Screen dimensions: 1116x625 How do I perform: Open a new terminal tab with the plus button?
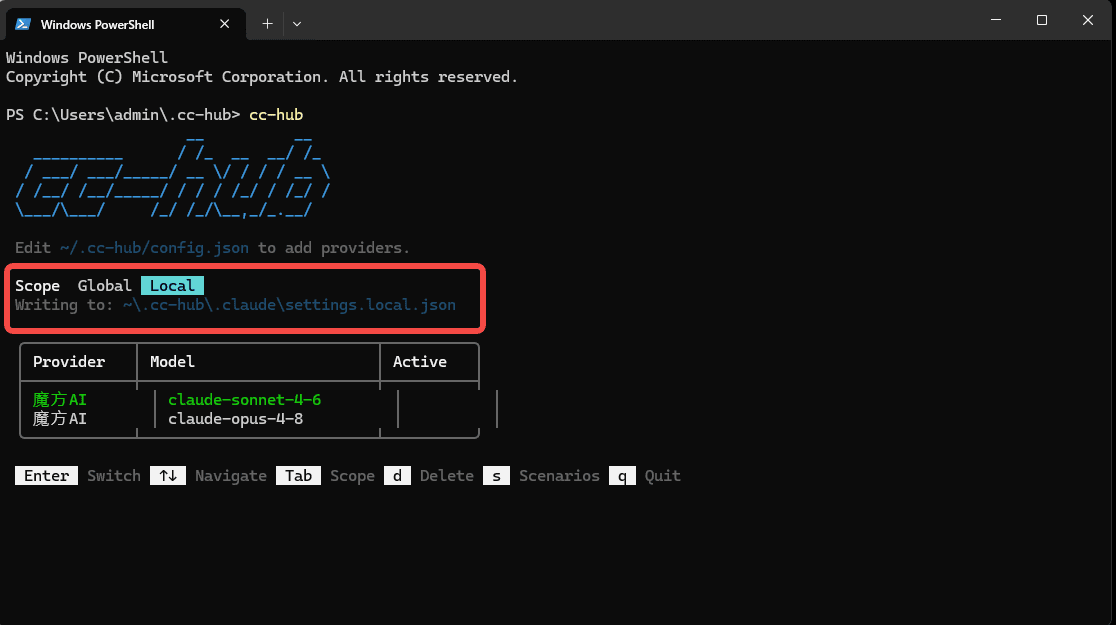pos(267,23)
